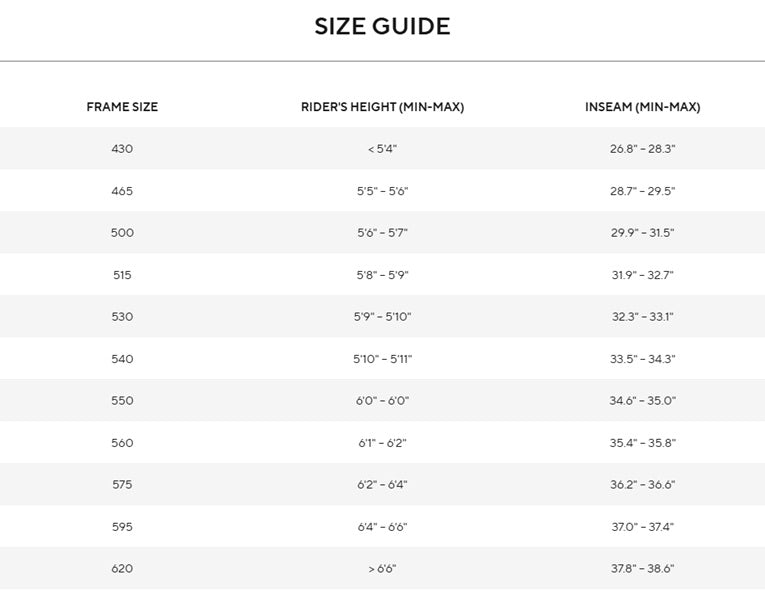Select the FRAME SIZE column header
The width and height of the screenshot is (765, 598).
click(x=122, y=107)
